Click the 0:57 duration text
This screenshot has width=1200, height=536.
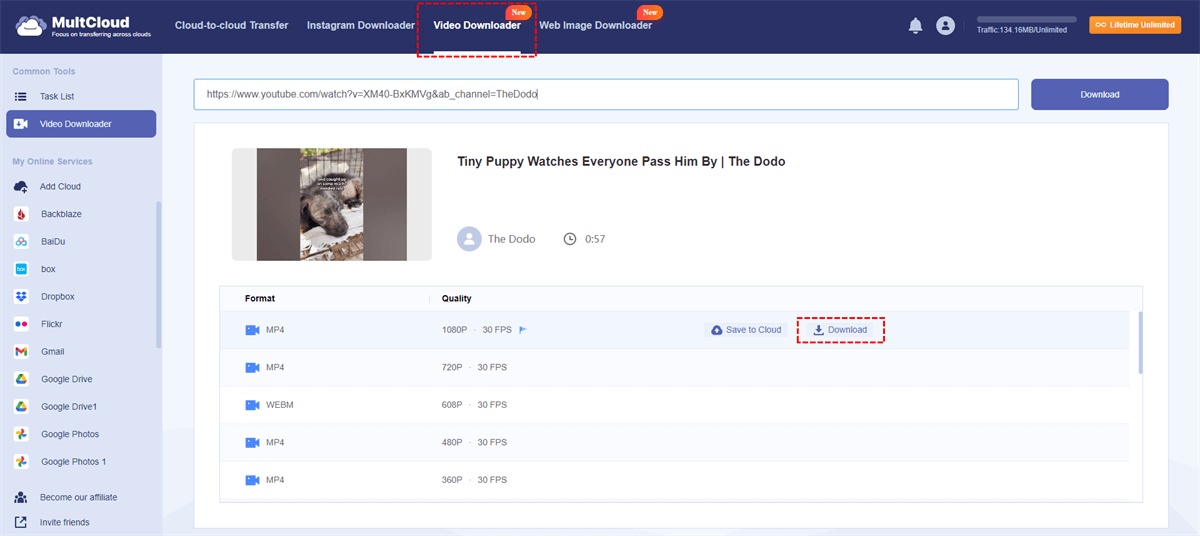[595, 239]
